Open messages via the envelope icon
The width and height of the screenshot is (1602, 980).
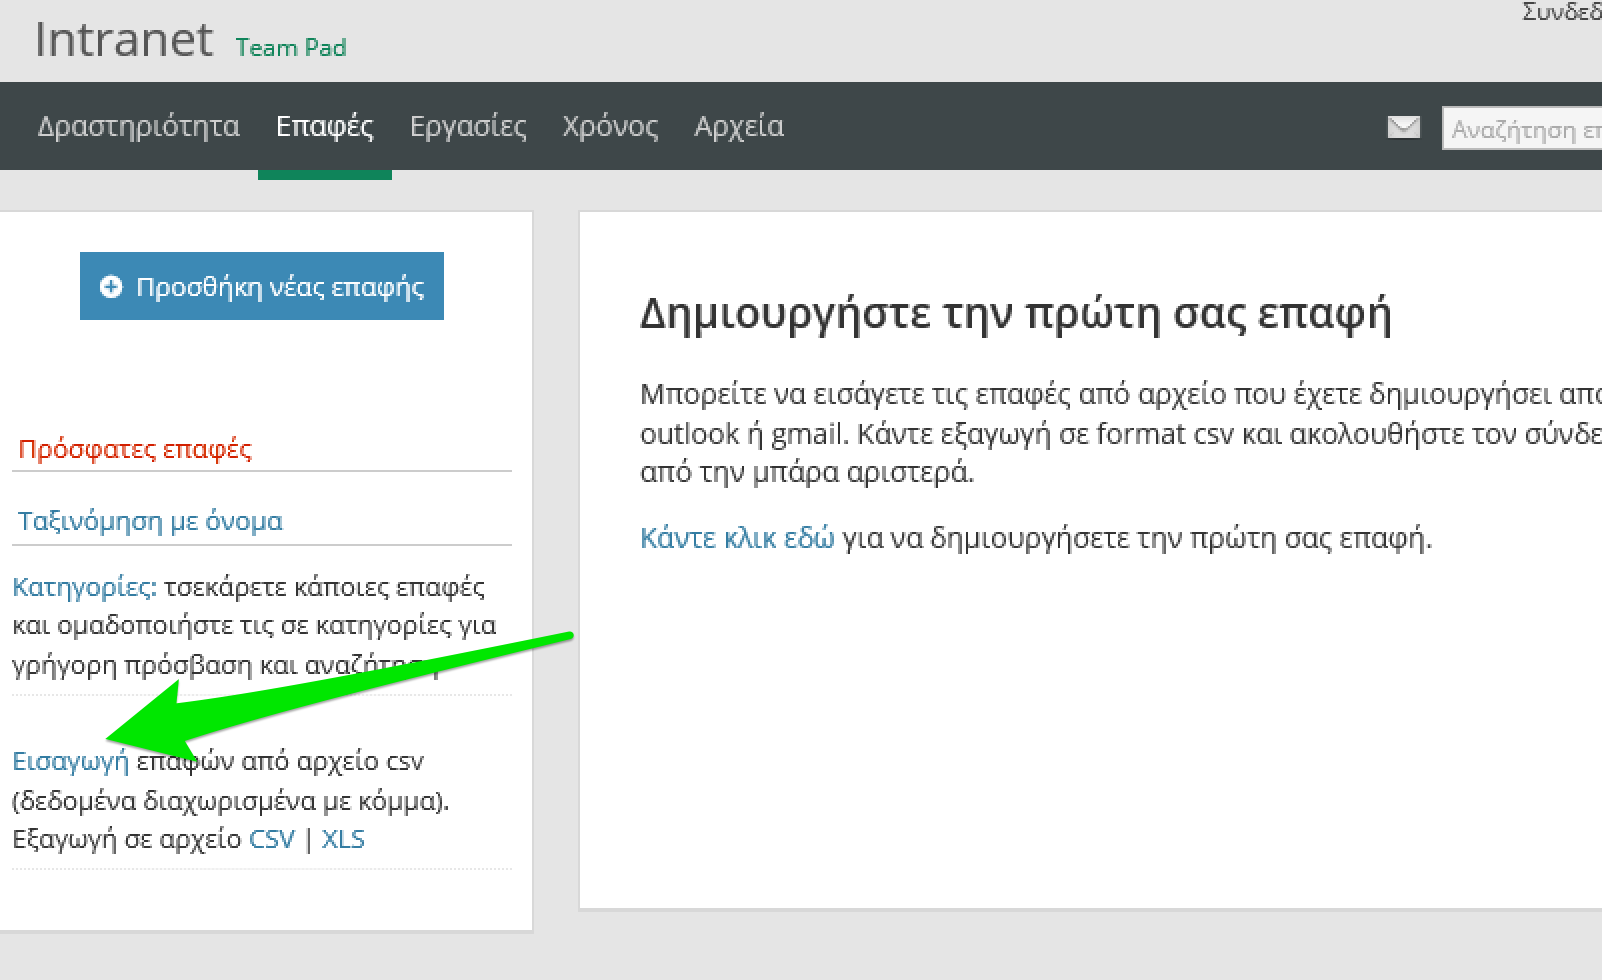pyautogui.click(x=1403, y=127)
